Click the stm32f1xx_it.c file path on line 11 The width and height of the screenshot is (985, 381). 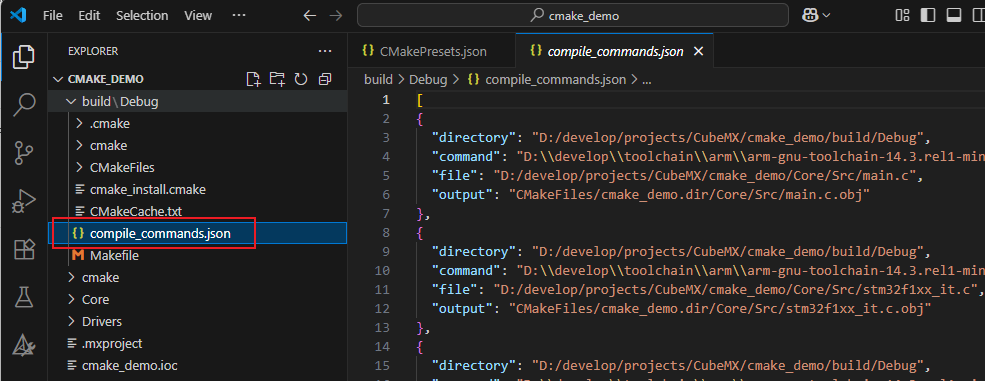pos(736,290)
